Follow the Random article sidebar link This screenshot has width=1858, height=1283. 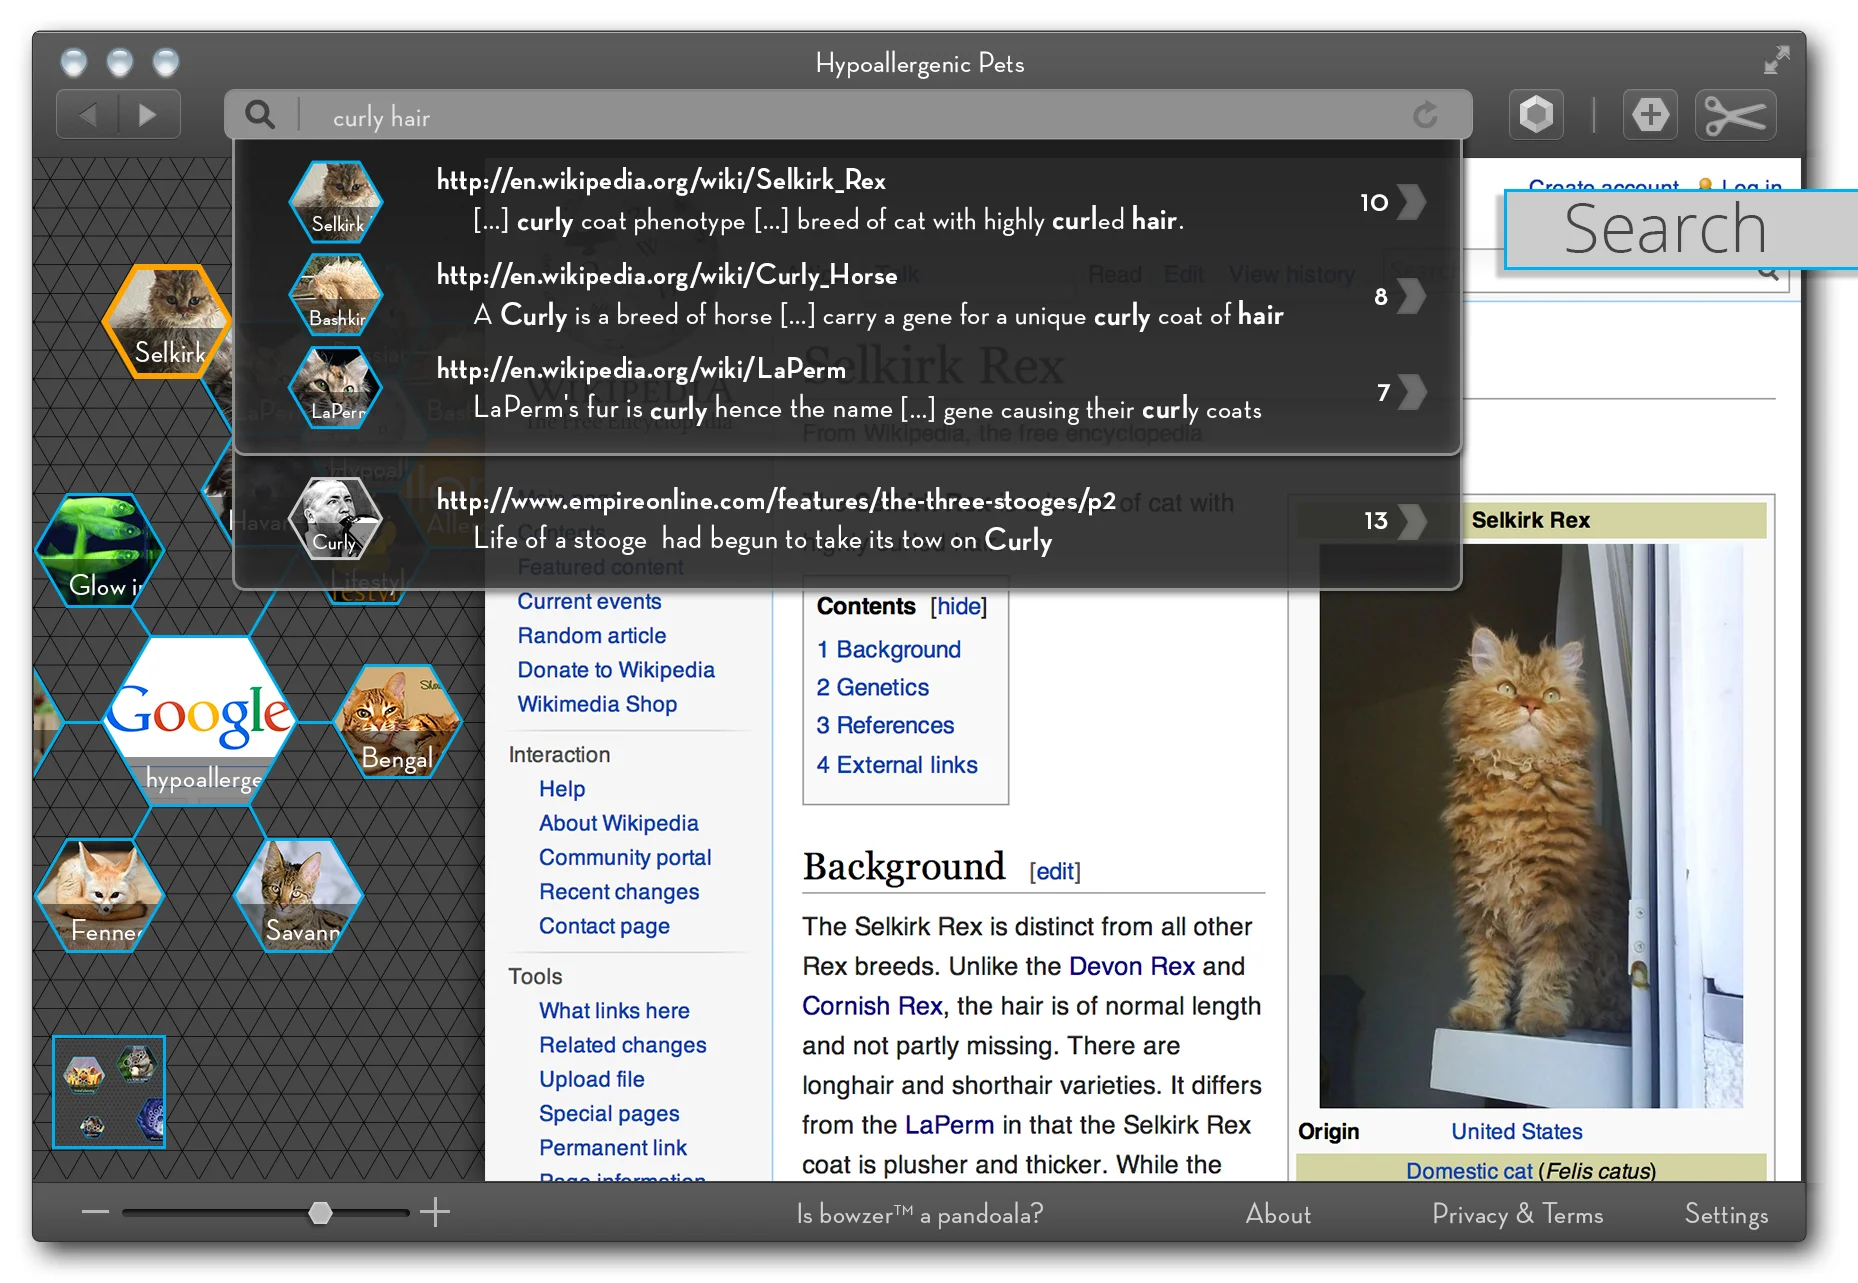point(591,635)
